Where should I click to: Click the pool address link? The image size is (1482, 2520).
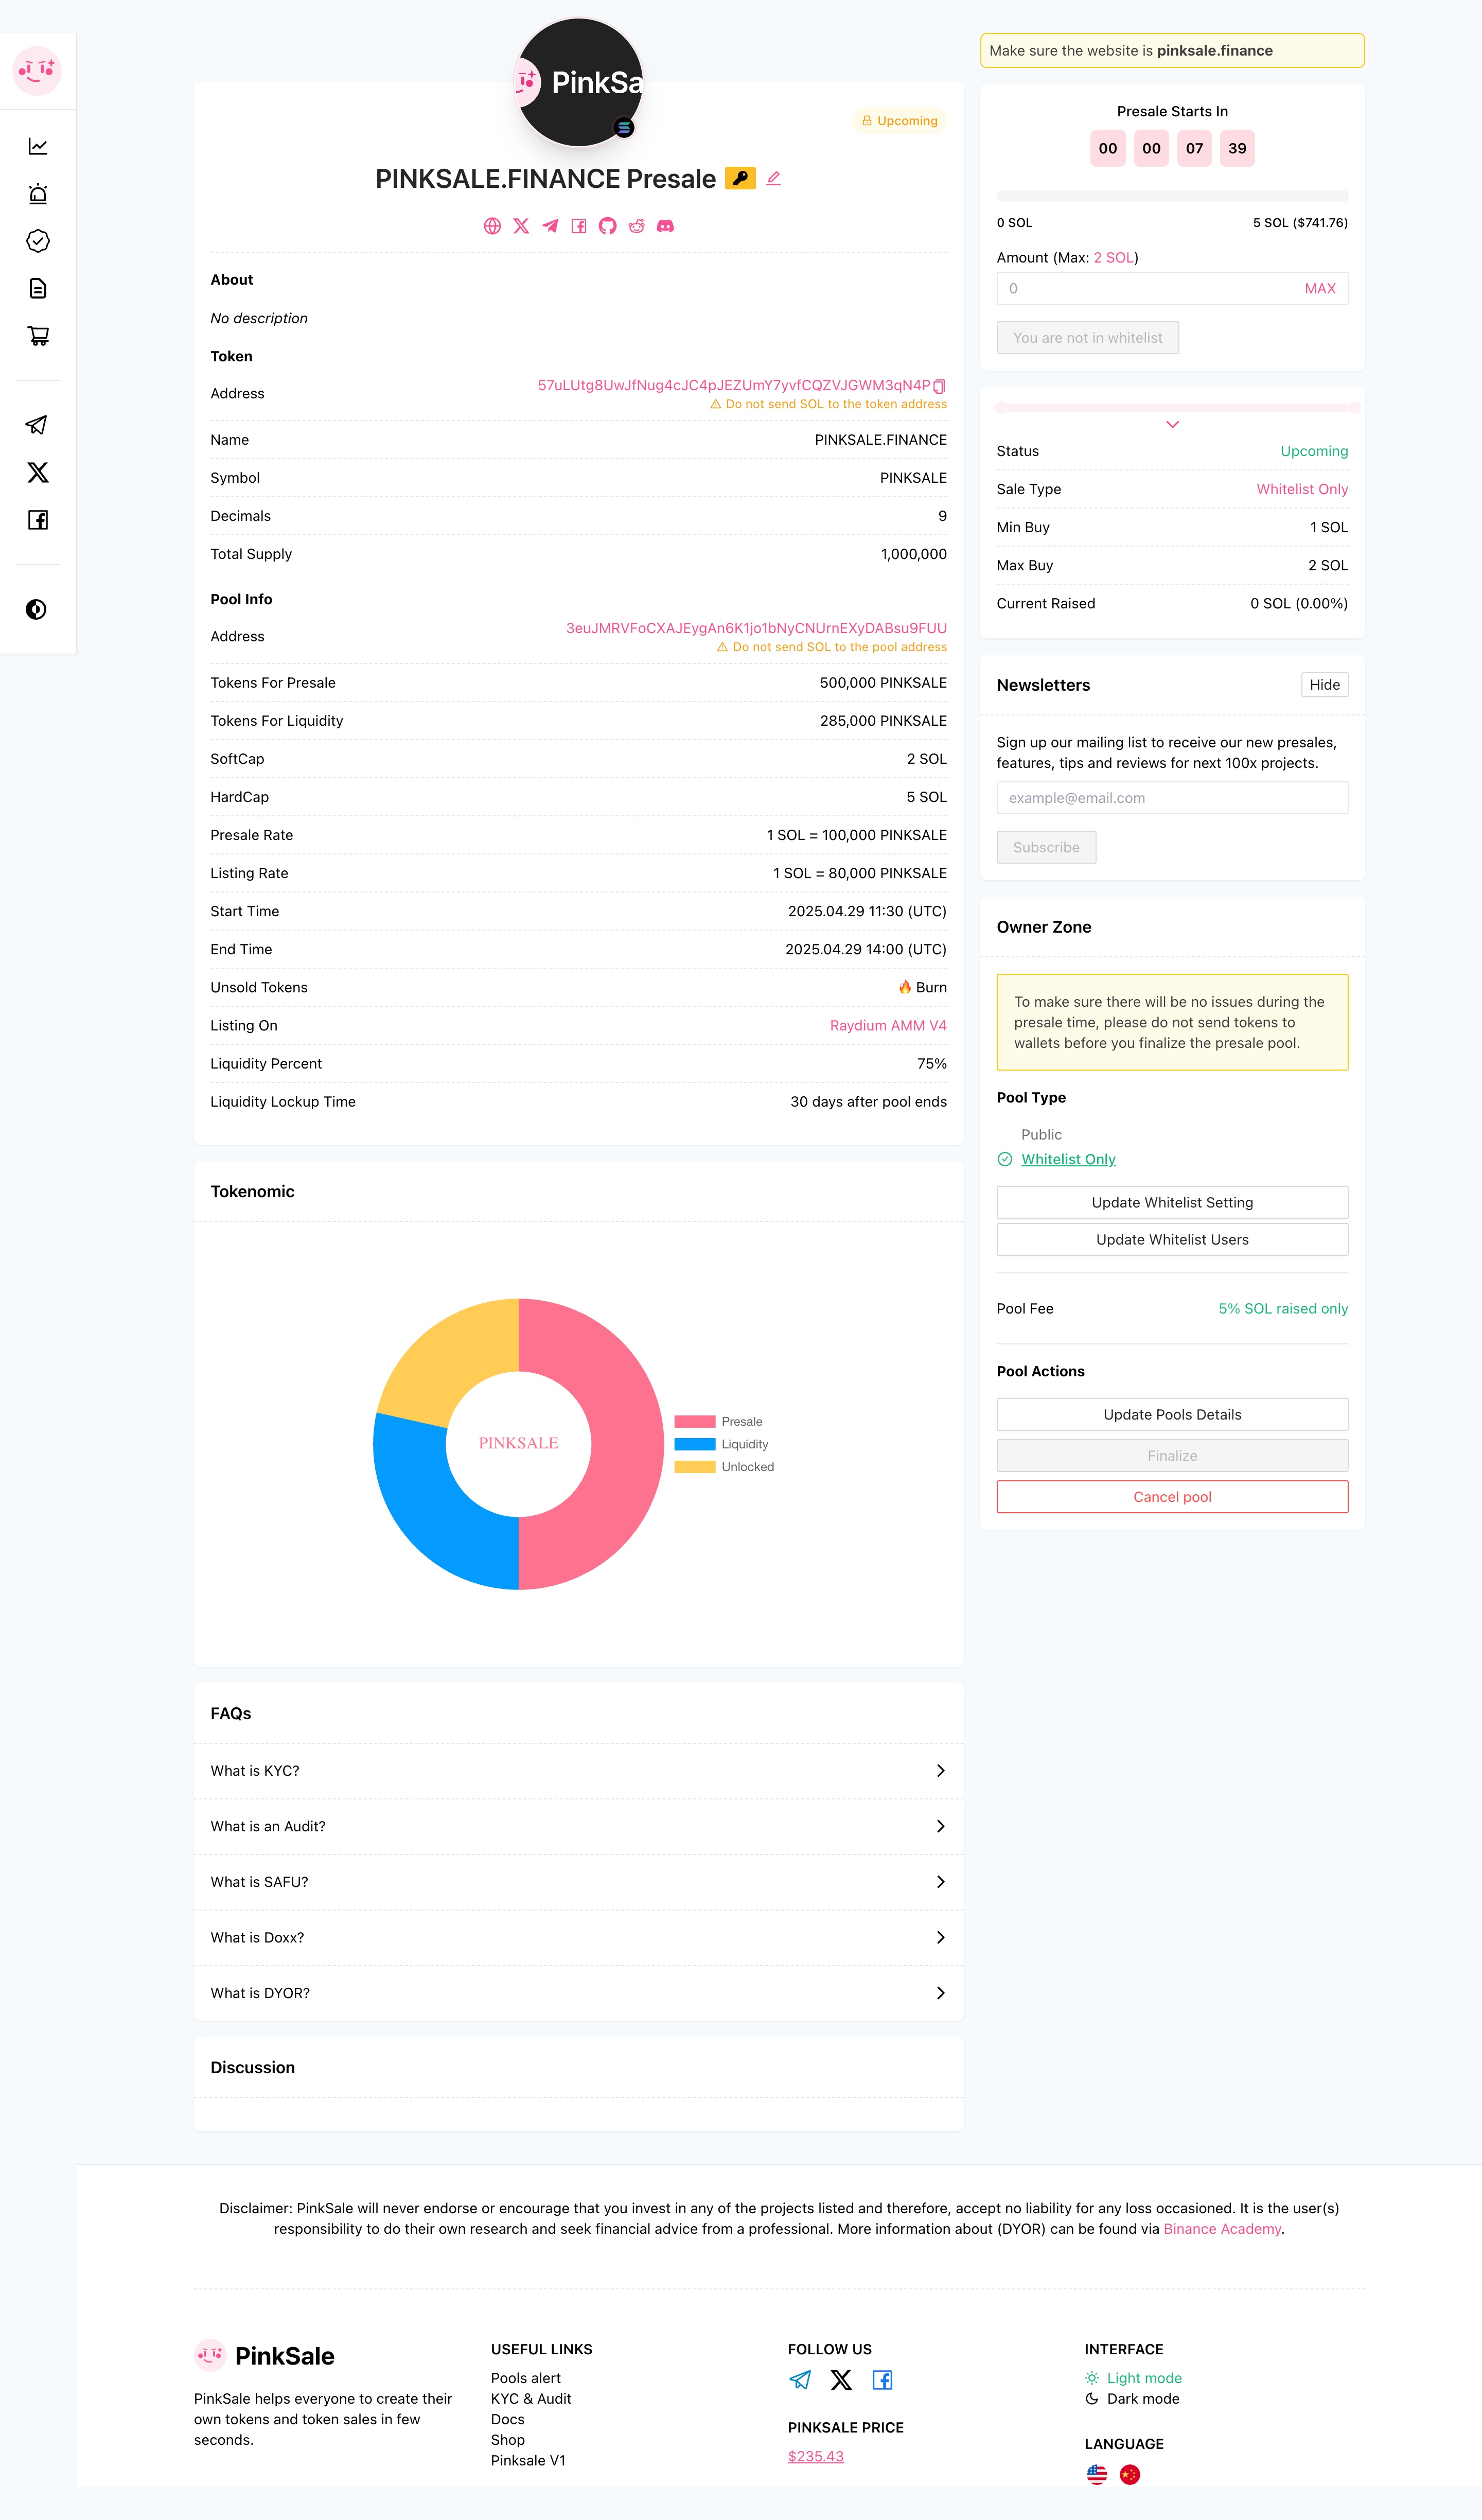(x=756, y=628)
